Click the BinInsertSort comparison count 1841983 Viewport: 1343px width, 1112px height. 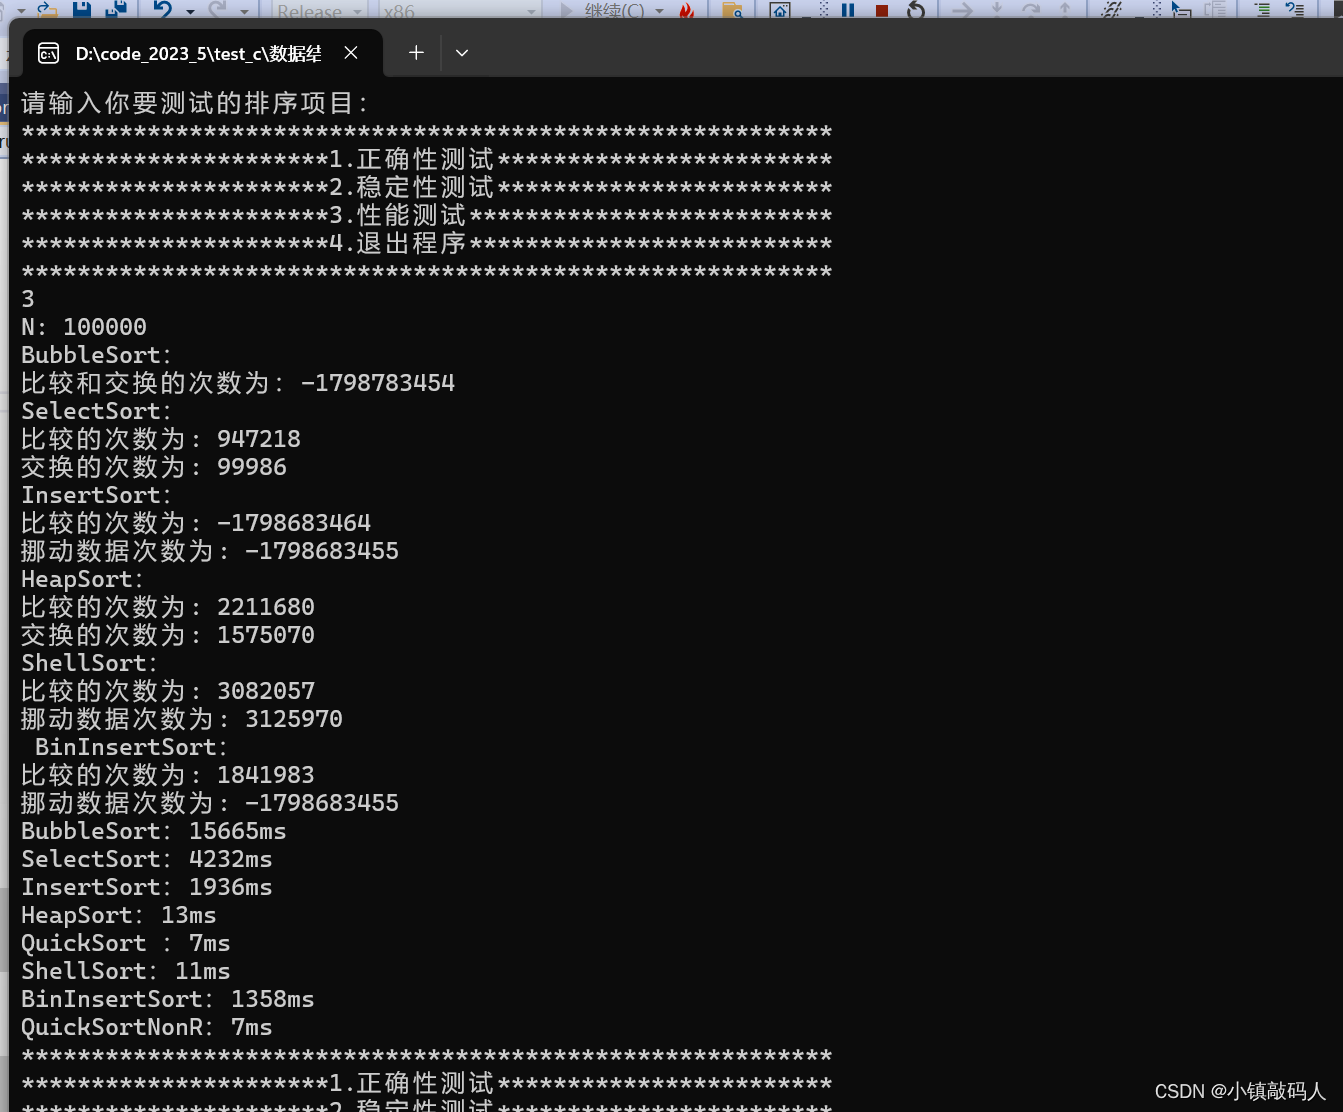[266, 775]
